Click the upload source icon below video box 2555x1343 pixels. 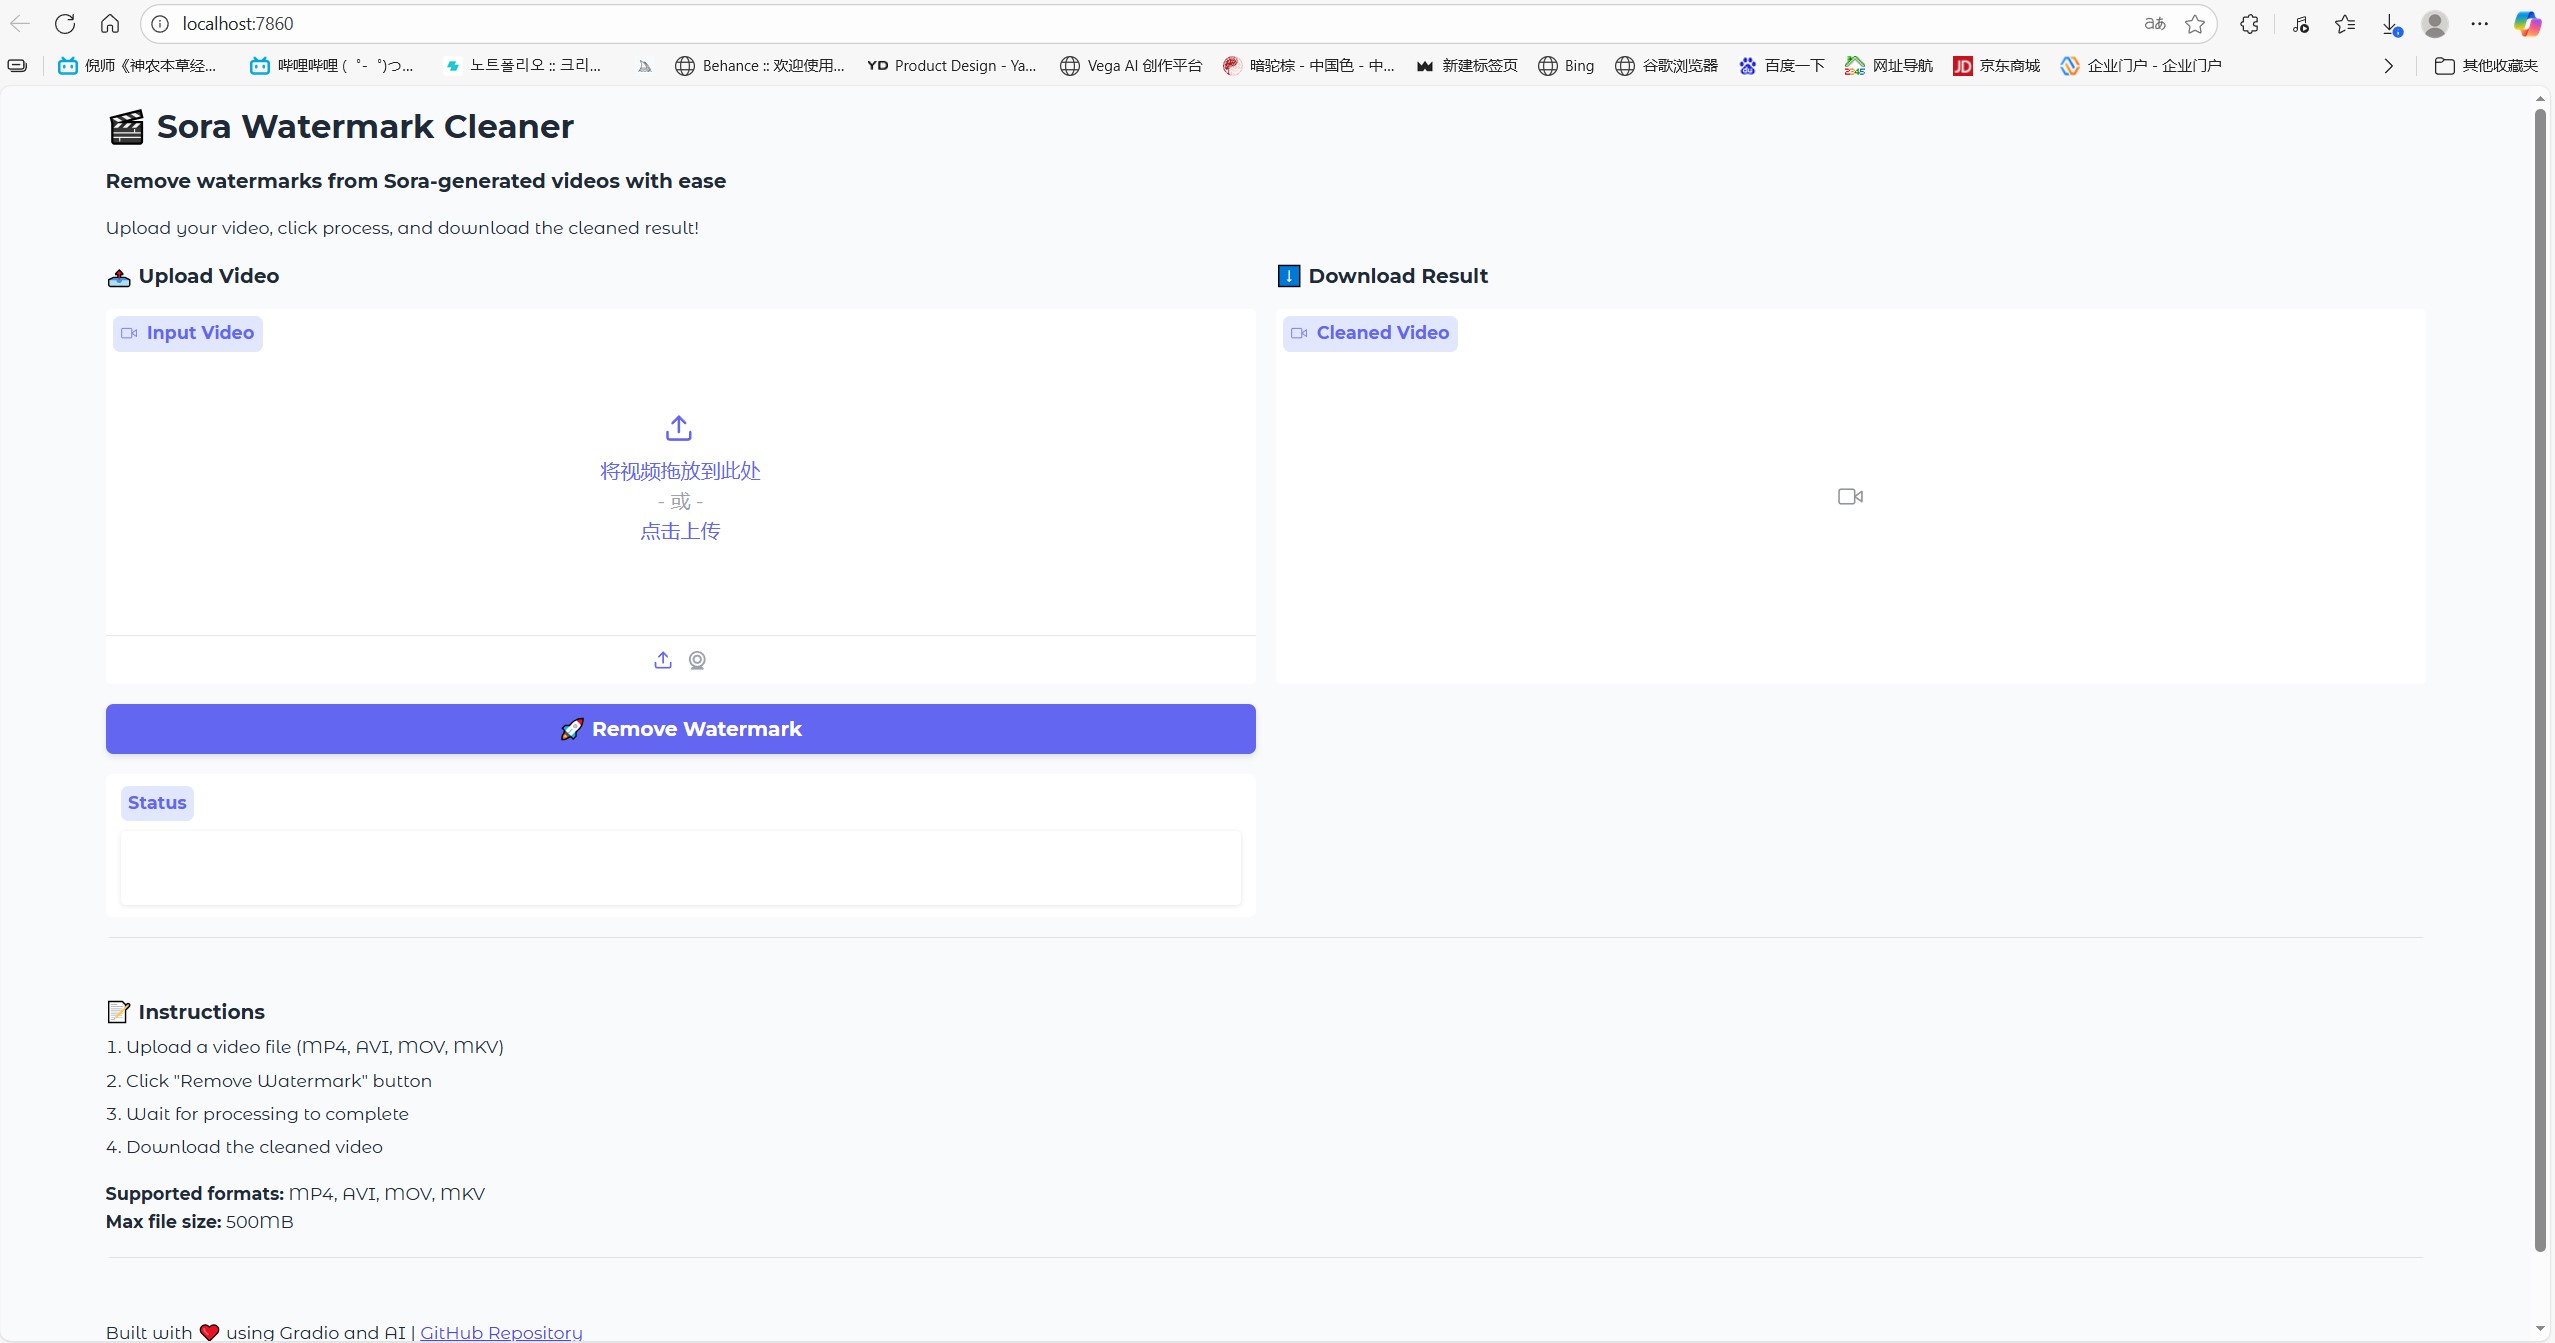(662, 660)
